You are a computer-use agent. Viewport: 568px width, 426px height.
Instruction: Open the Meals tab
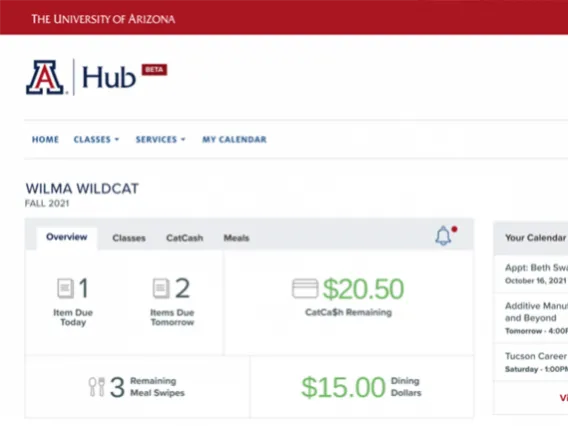(237, 238)
